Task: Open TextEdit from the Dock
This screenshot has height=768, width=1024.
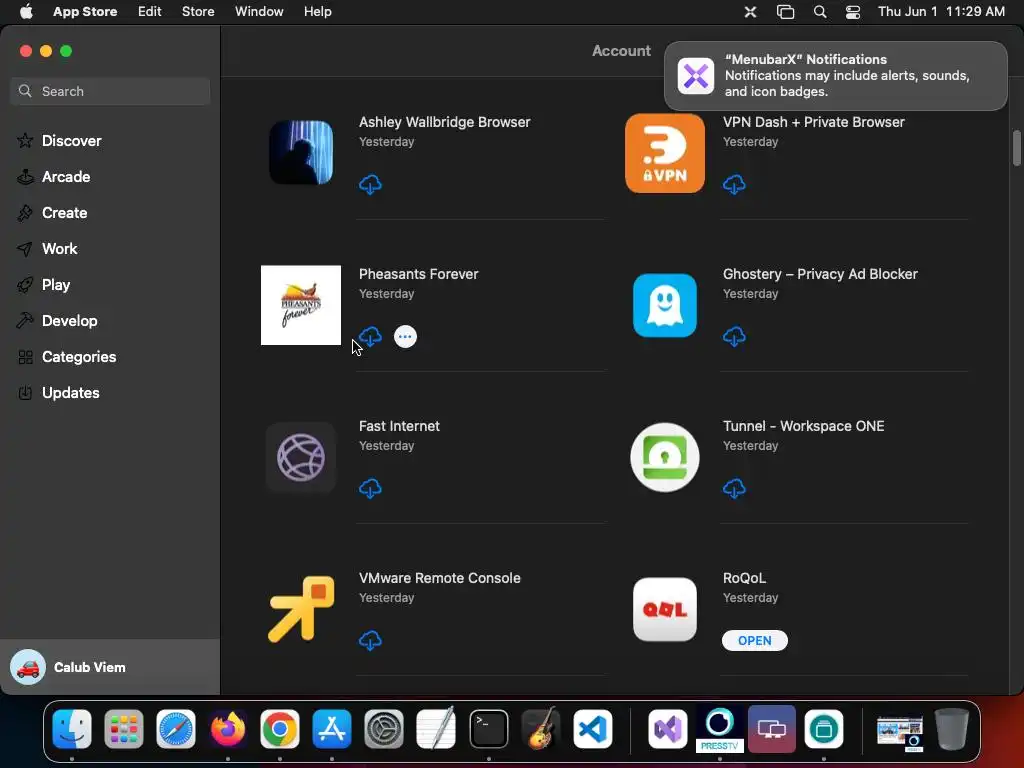Action: pyautogui.click(x=436, y=729)
